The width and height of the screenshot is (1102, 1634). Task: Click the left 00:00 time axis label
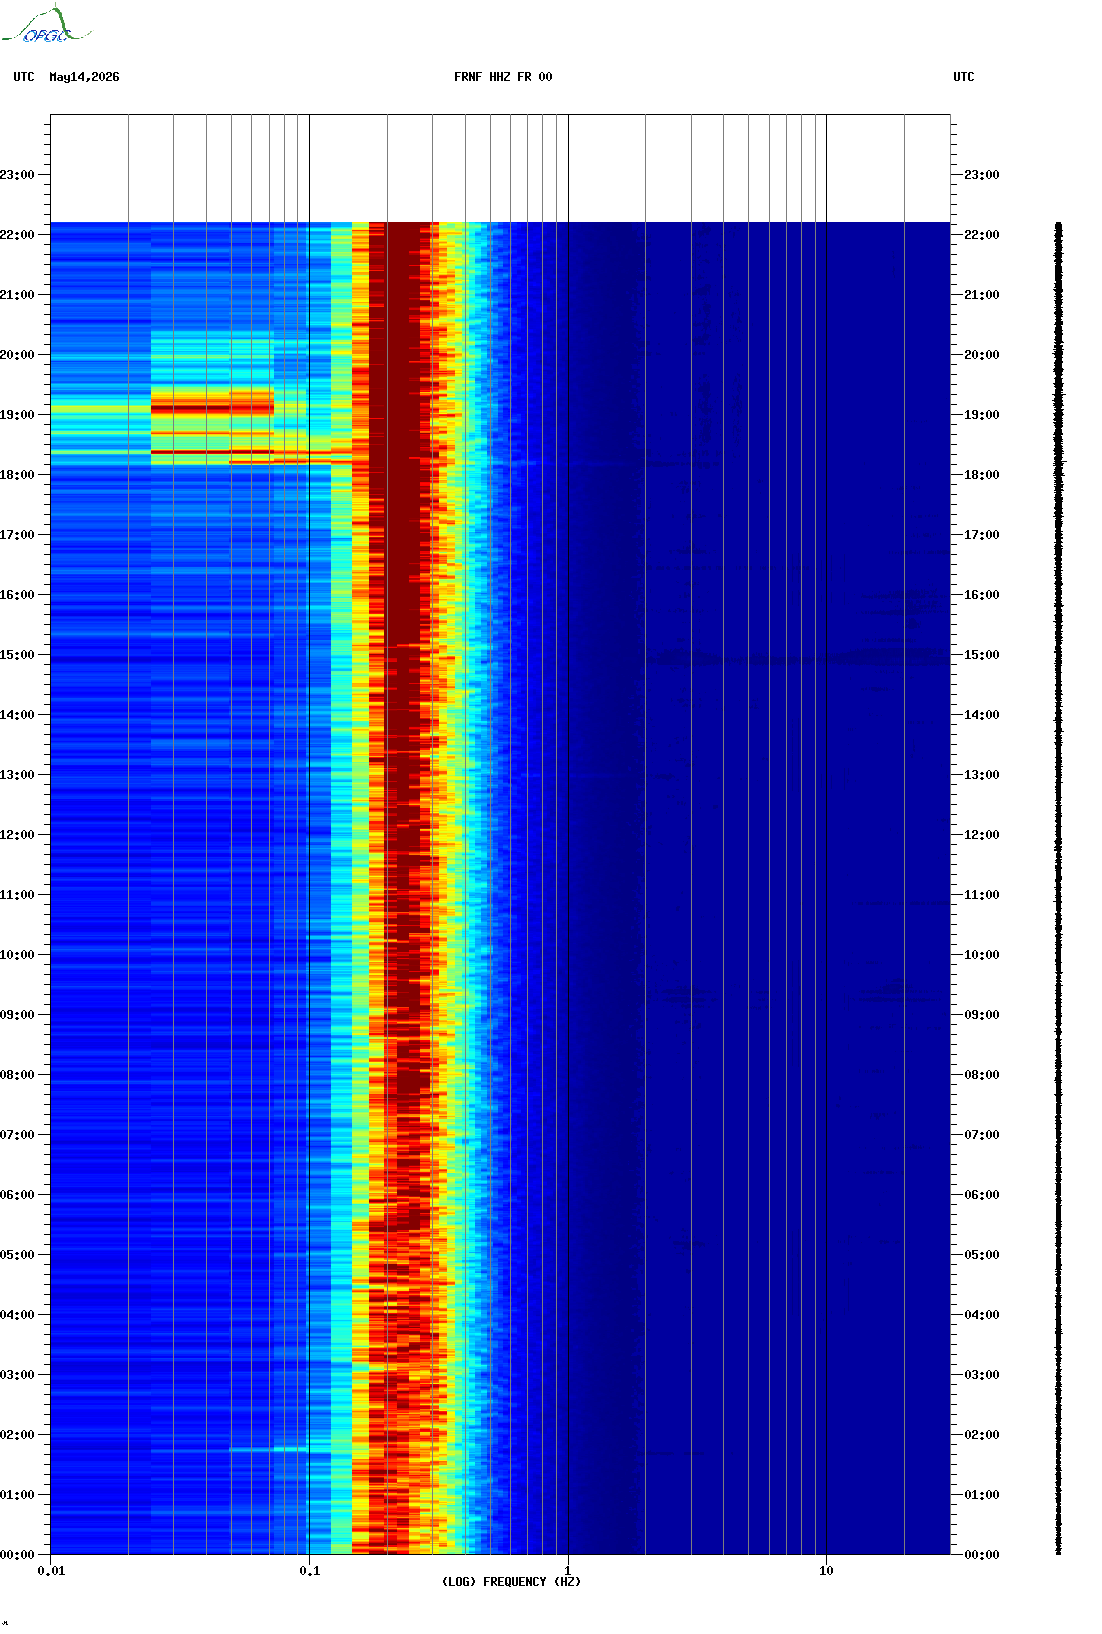(x=17, y=1555)
